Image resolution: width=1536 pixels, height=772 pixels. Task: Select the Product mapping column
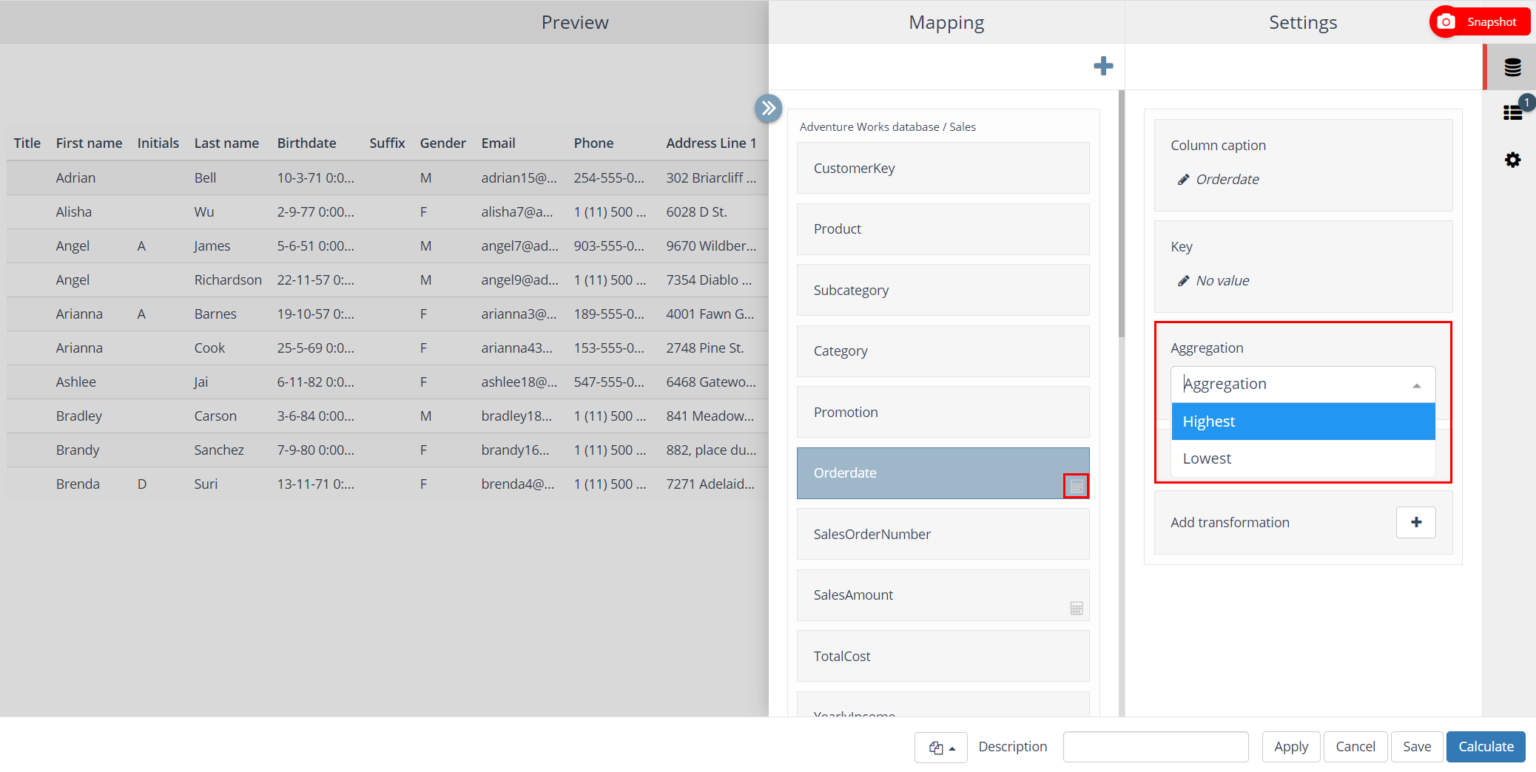(943, 229)
